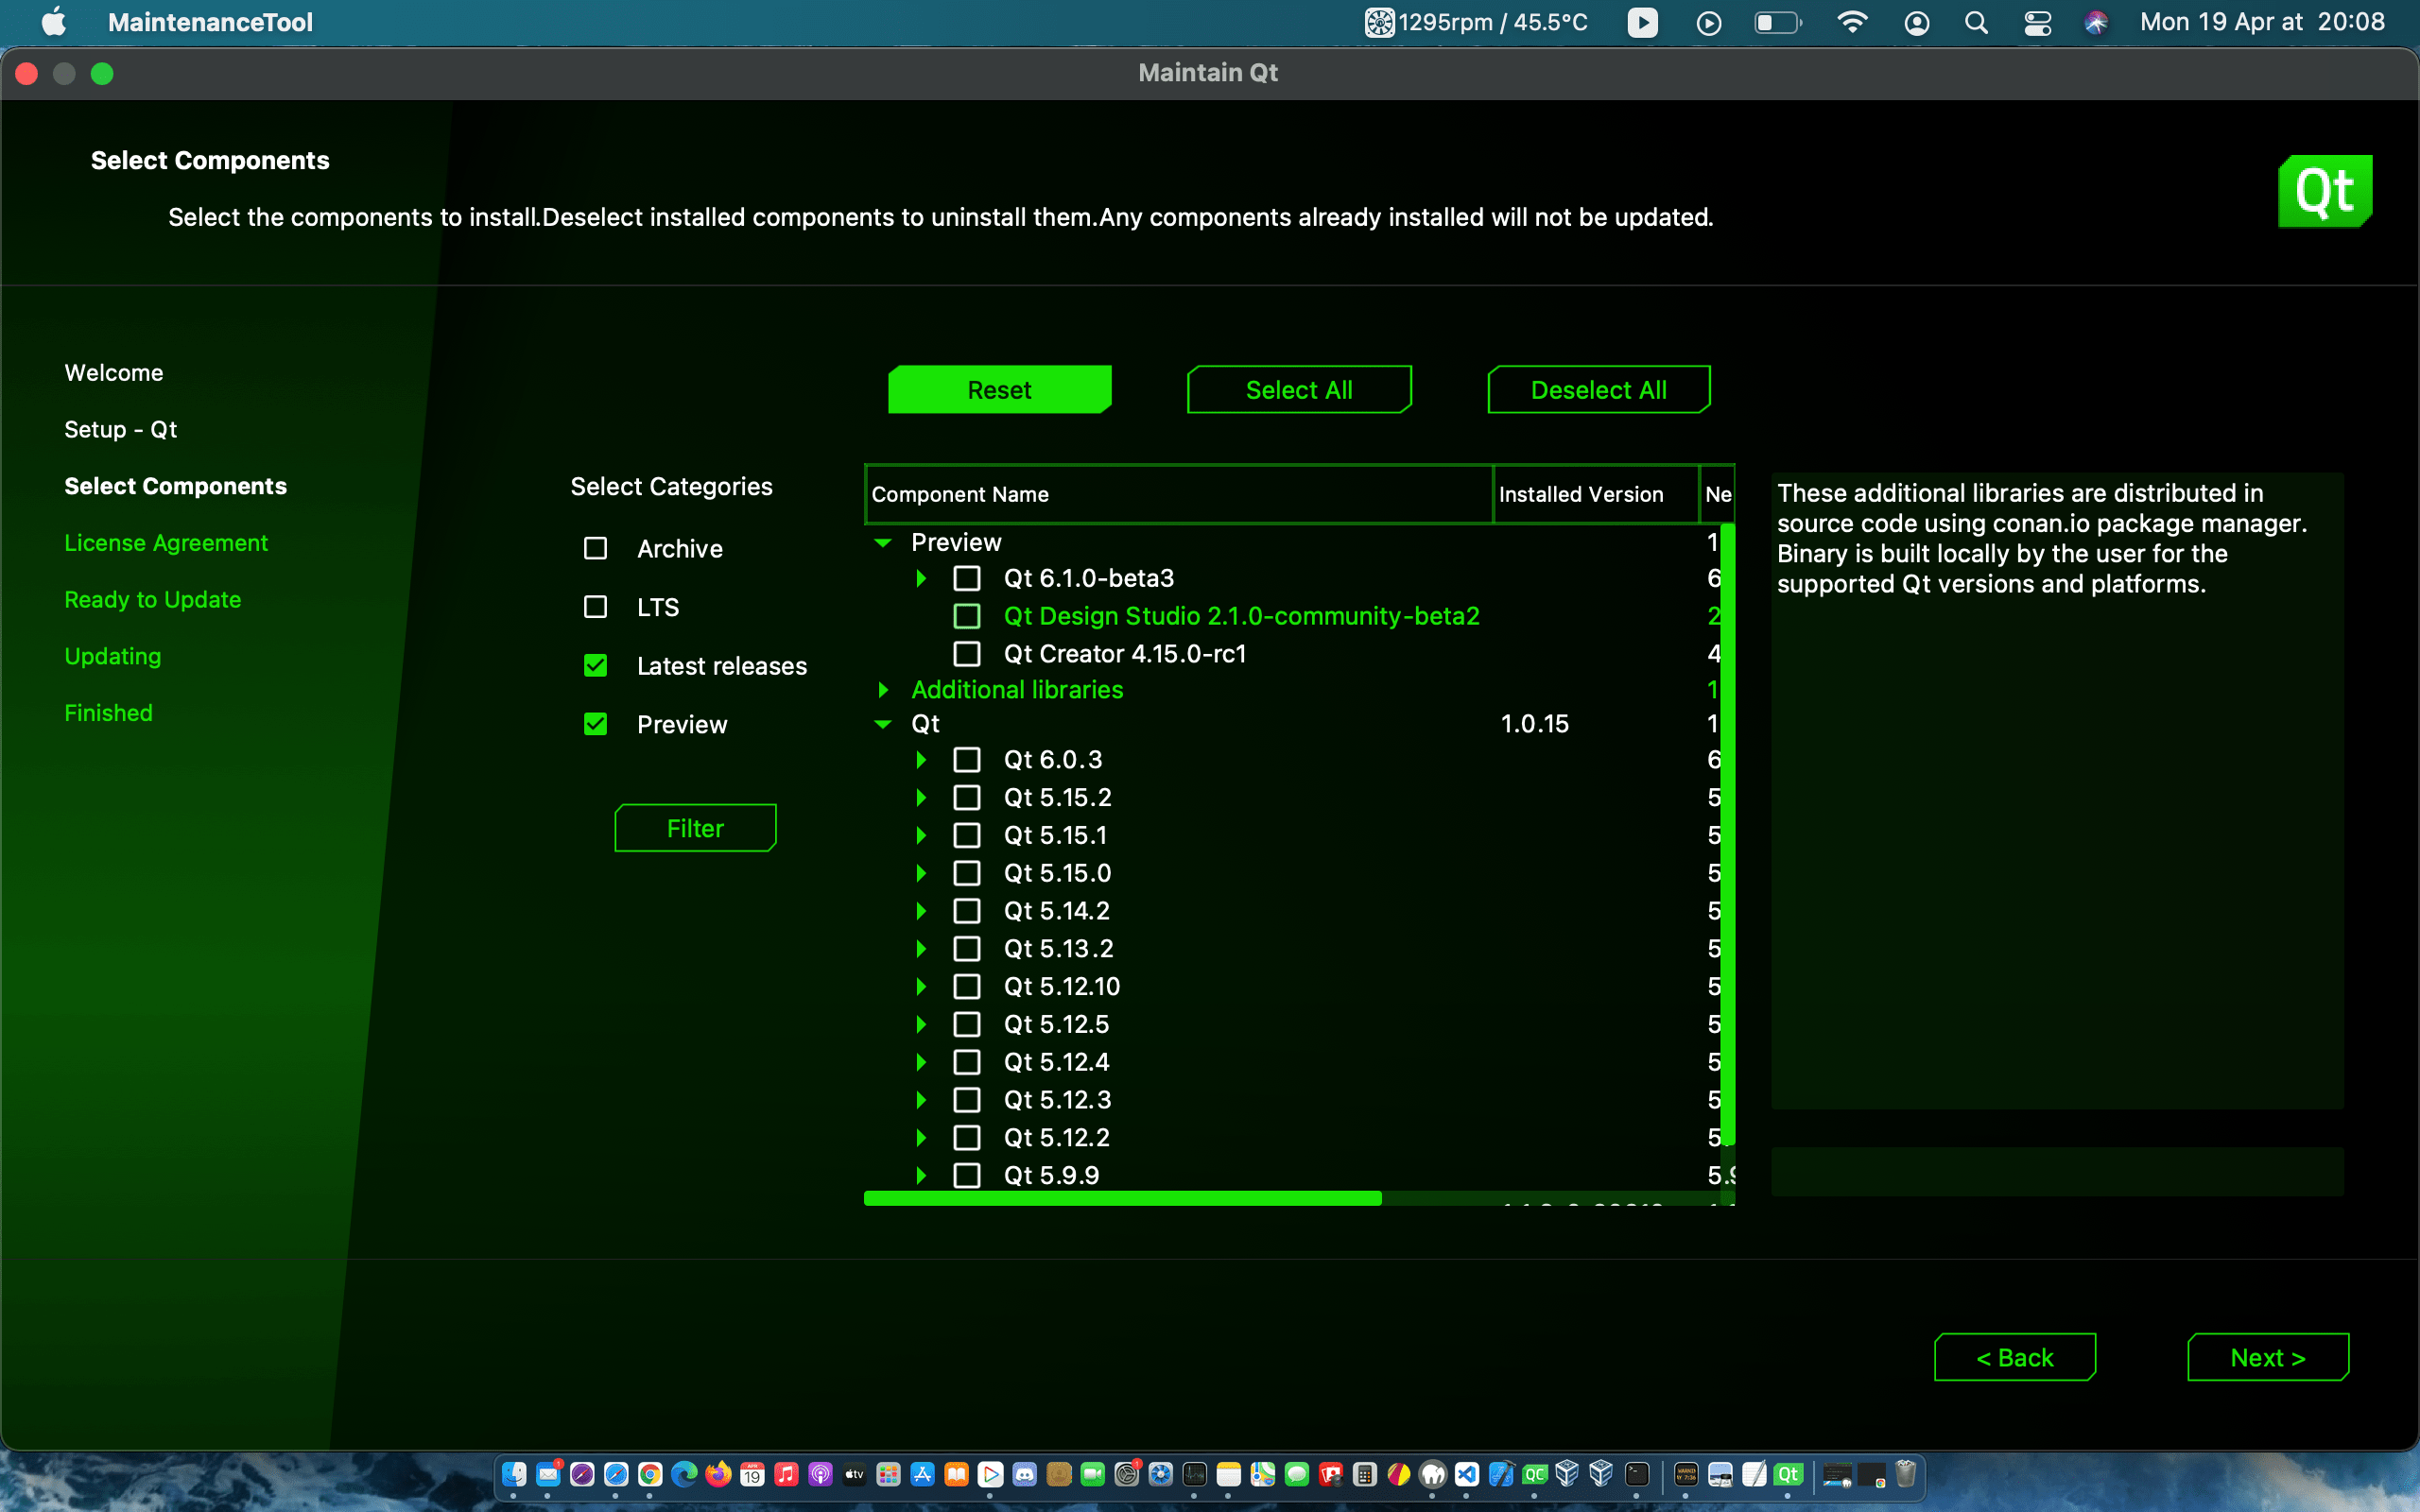Open Terminal from the Dock

pyautogui.click(x=1637, y=1474)
